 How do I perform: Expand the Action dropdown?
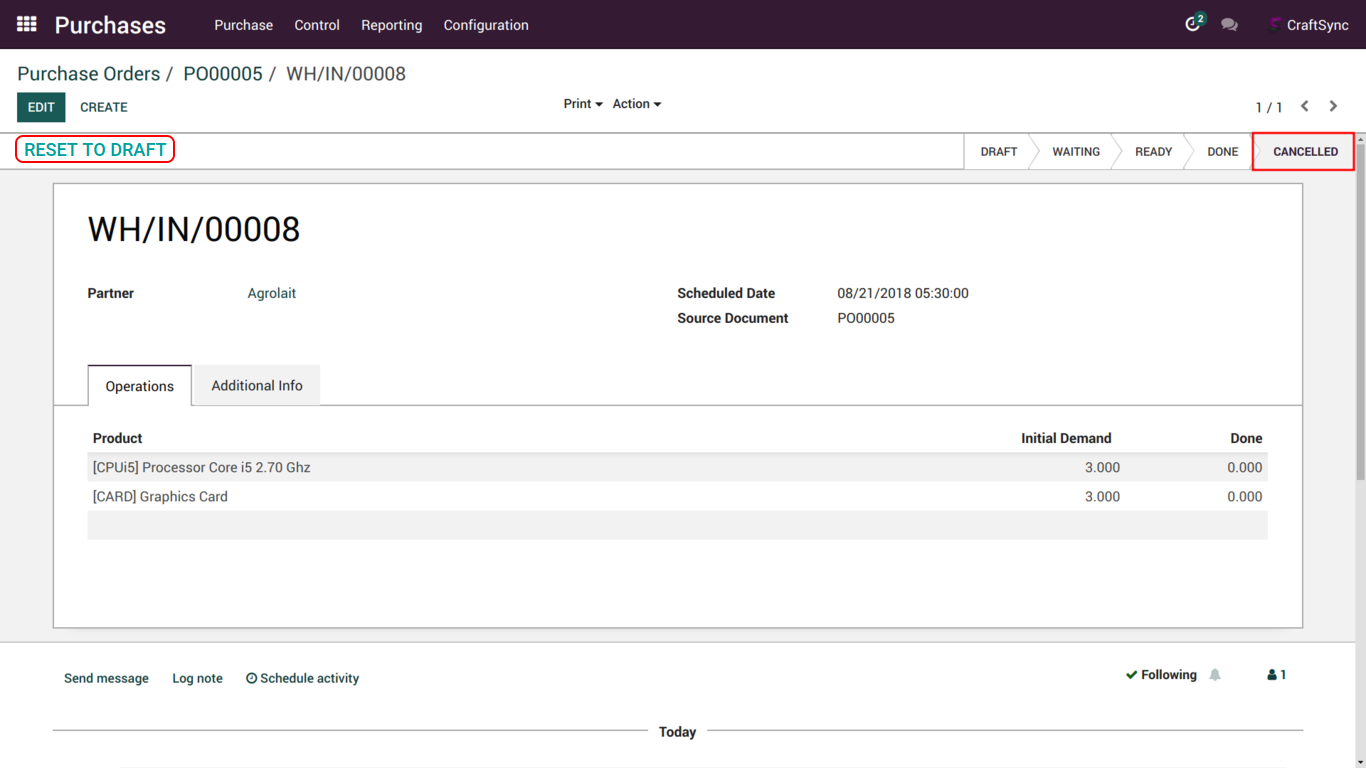(x=636, y=104)
